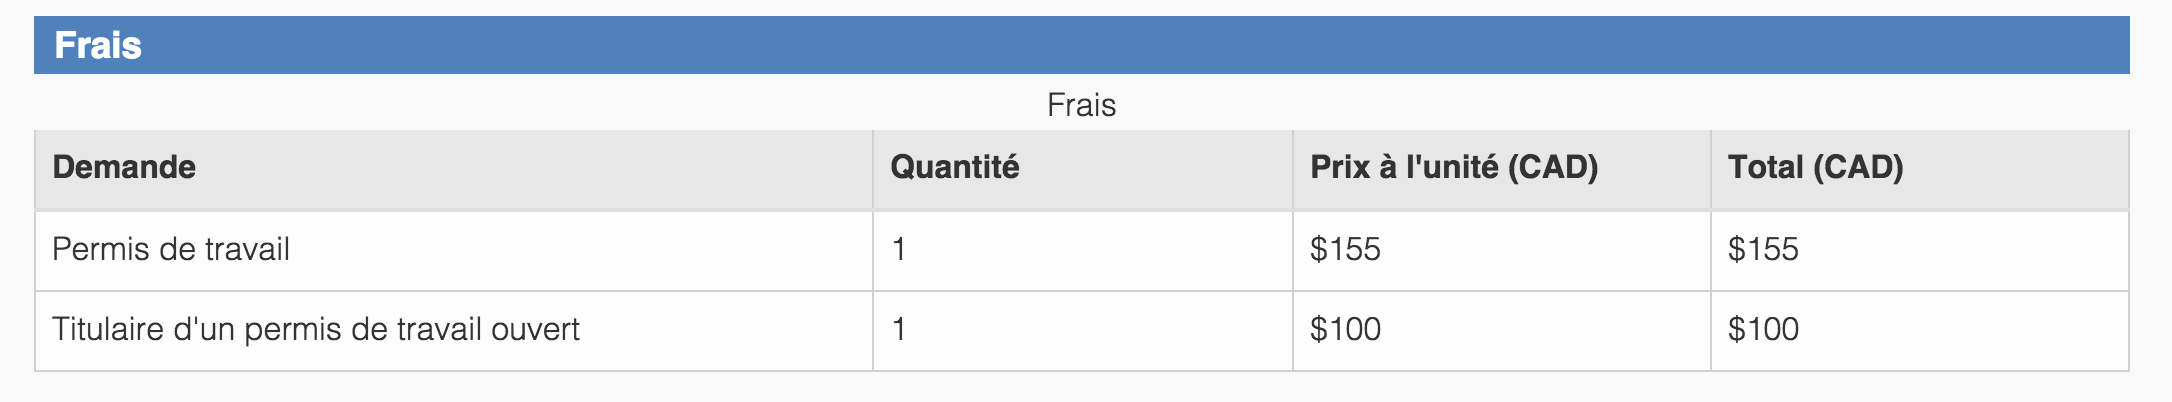Click the Total (CAD) column header
The height and width of the screenshot is (402, 2172).
coord(1815,167)
